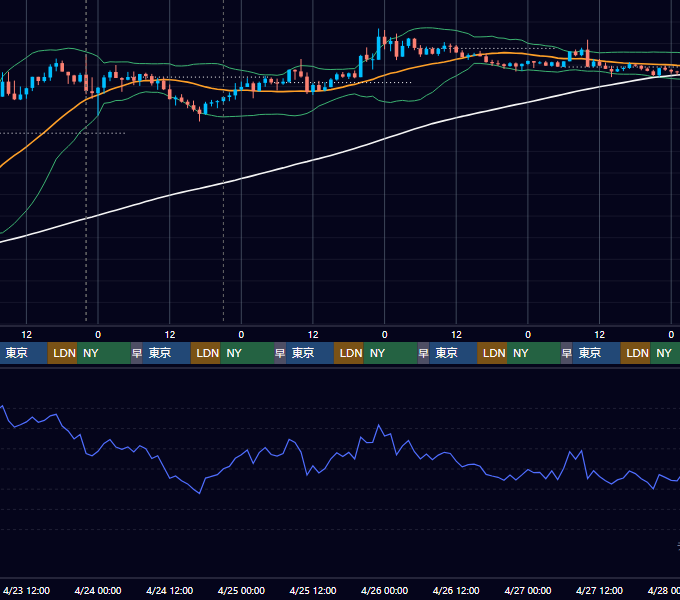
Task: Click the 4/26 12:00 date label
Action: click(456, 590)
